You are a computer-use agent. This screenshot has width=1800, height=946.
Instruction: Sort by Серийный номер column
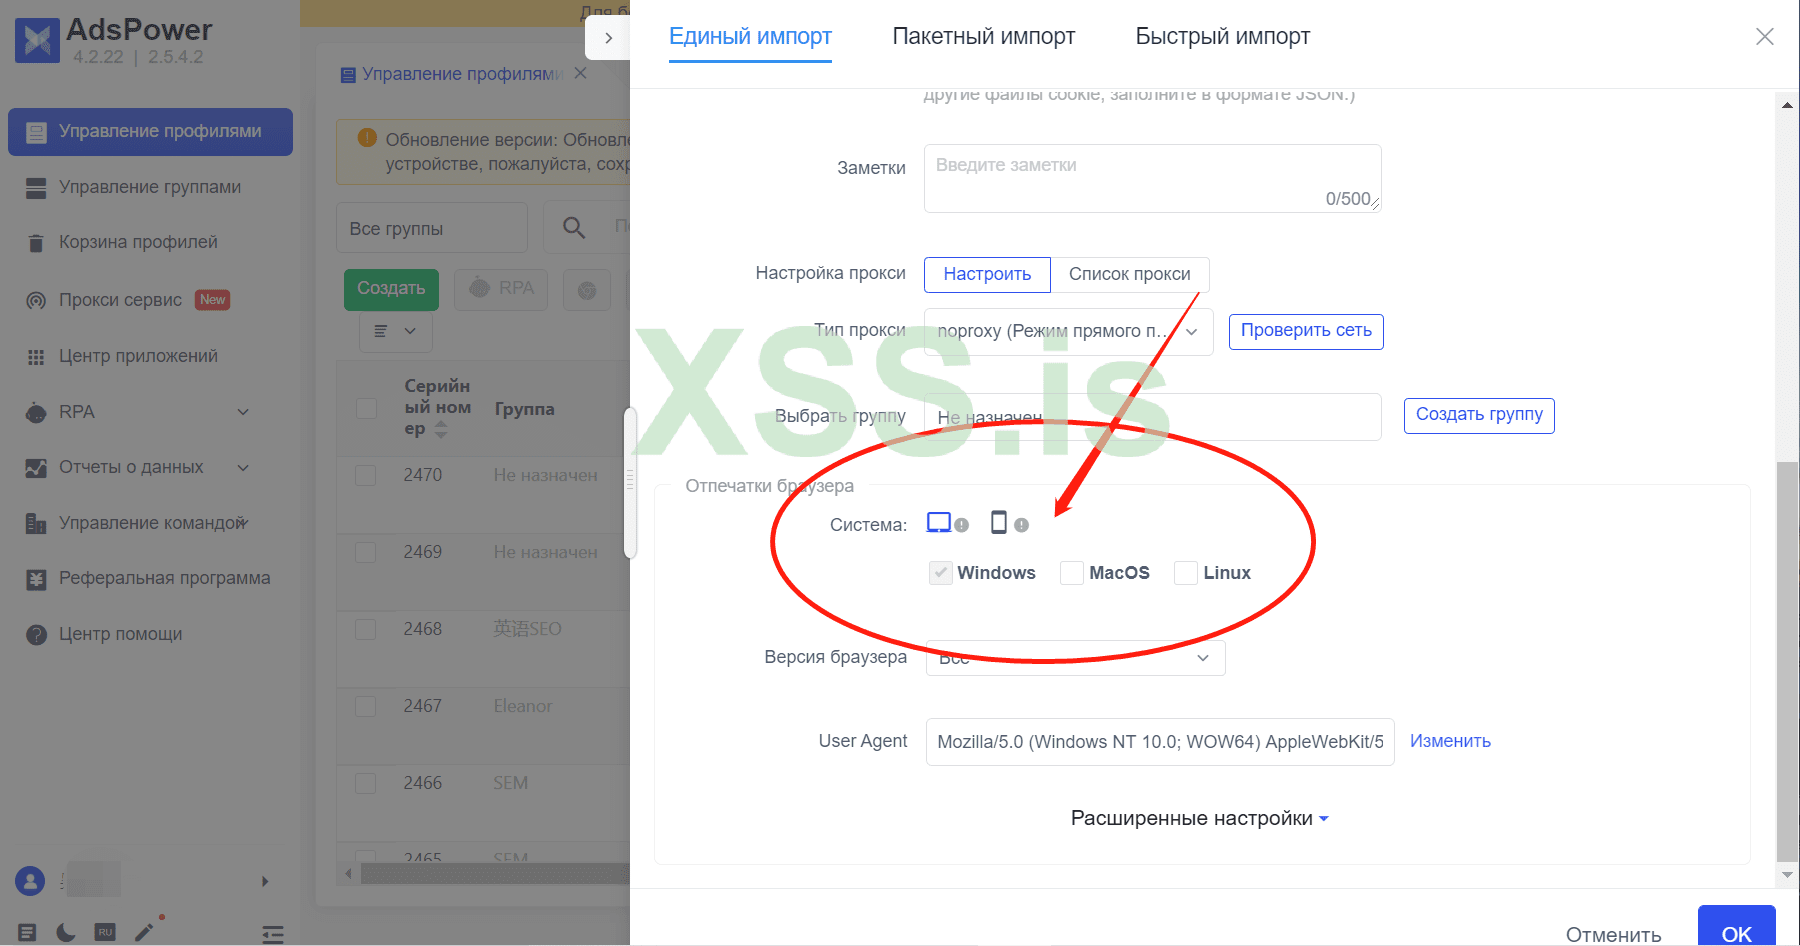[441, 429]
